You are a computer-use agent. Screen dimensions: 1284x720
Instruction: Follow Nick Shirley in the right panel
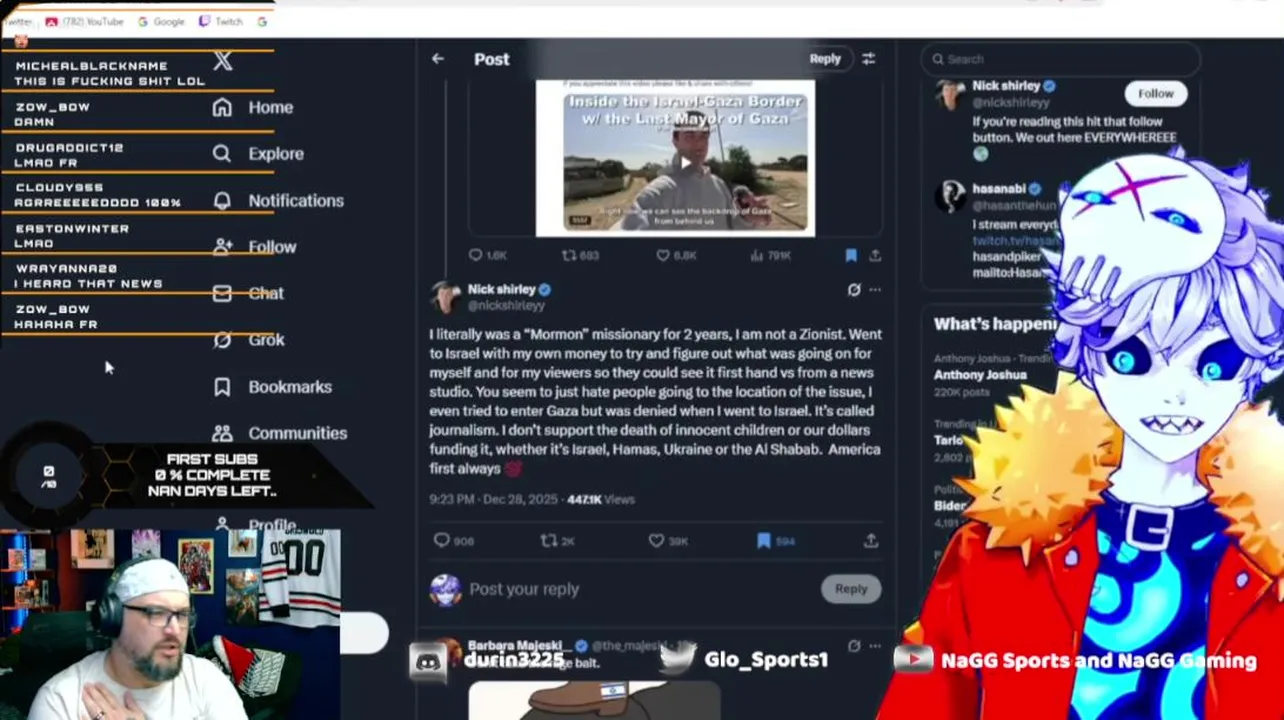[x=1155, y=94]
